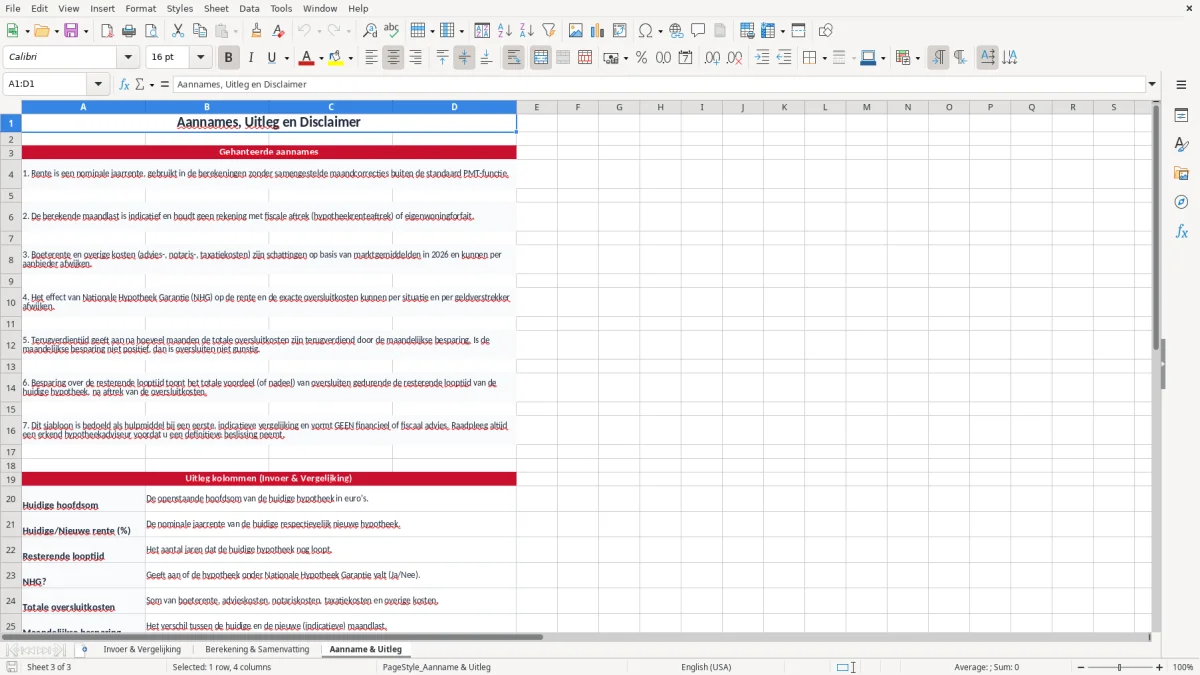This screenshot has width=1200, height=675.
Task: Insert a comment
Action: click(x=698, y=31)
